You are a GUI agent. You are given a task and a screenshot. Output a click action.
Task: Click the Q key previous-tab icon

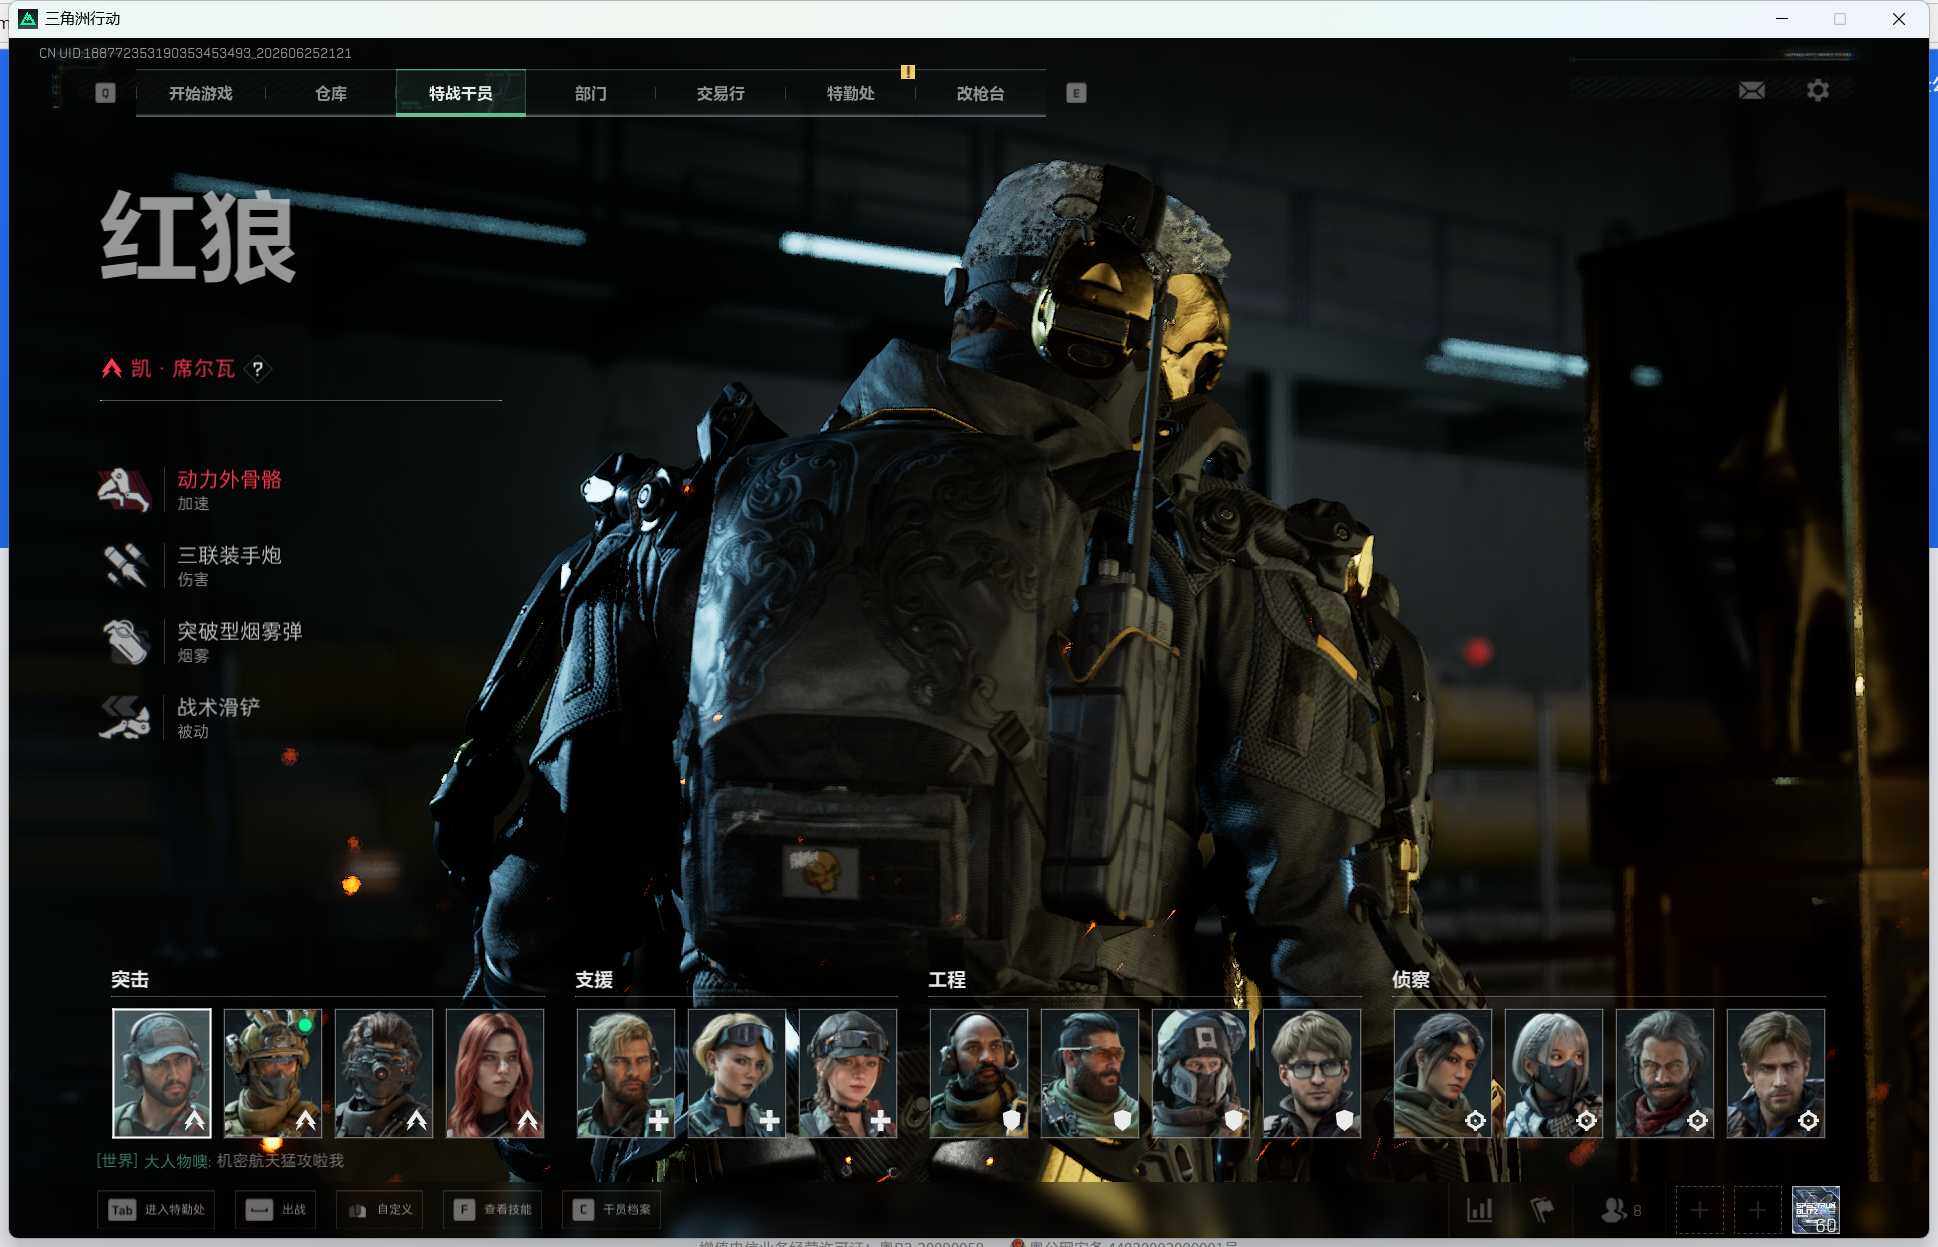(x=105, y=93)
